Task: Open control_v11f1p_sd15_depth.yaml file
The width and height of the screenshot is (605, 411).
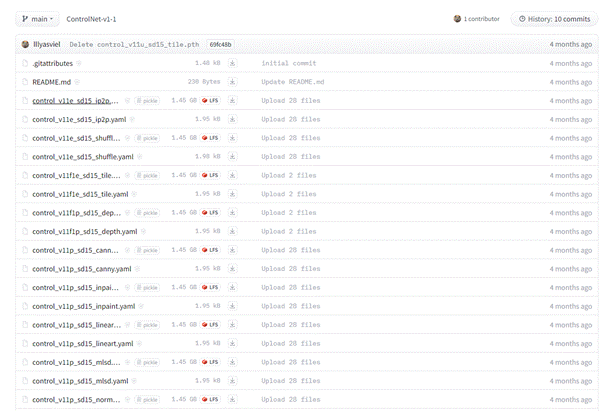Action: tap(84, 231)
